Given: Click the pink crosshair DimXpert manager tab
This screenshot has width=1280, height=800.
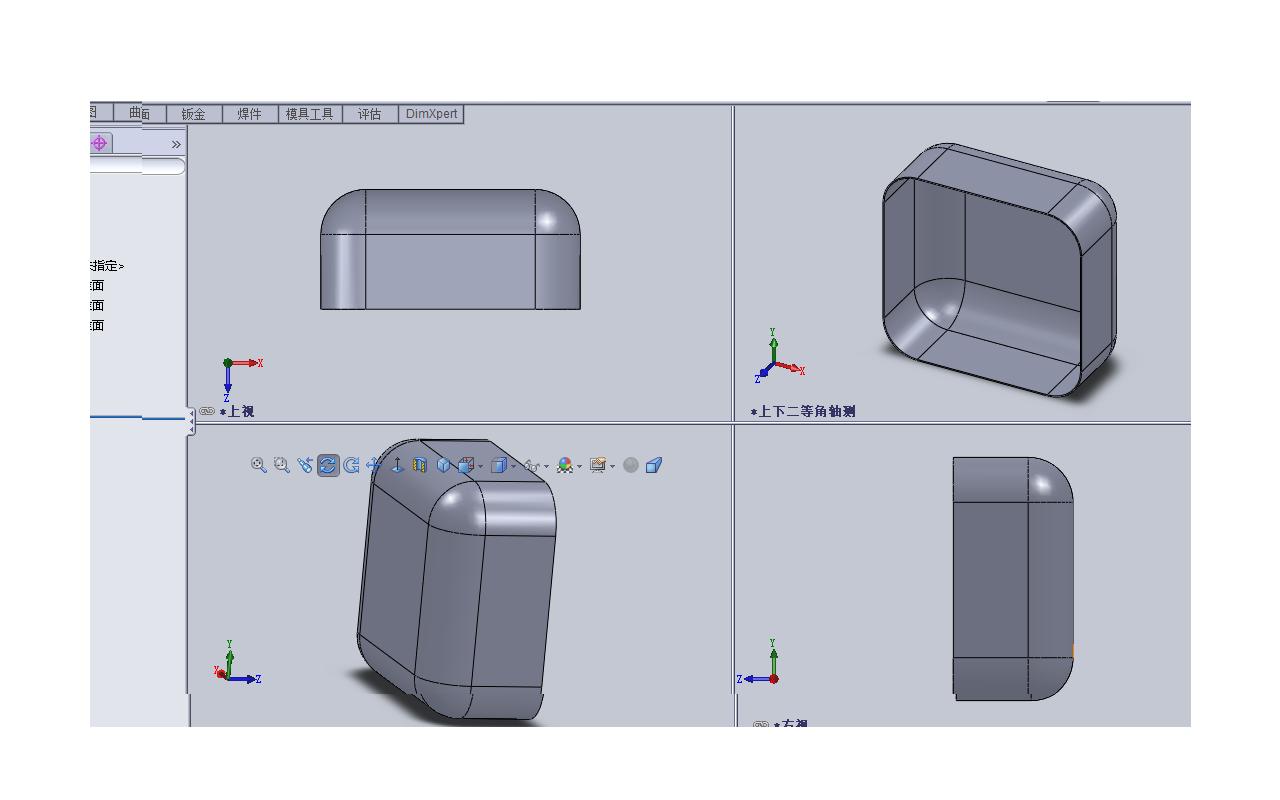Looking at the screenshot, I should click(x=99, y=143).
